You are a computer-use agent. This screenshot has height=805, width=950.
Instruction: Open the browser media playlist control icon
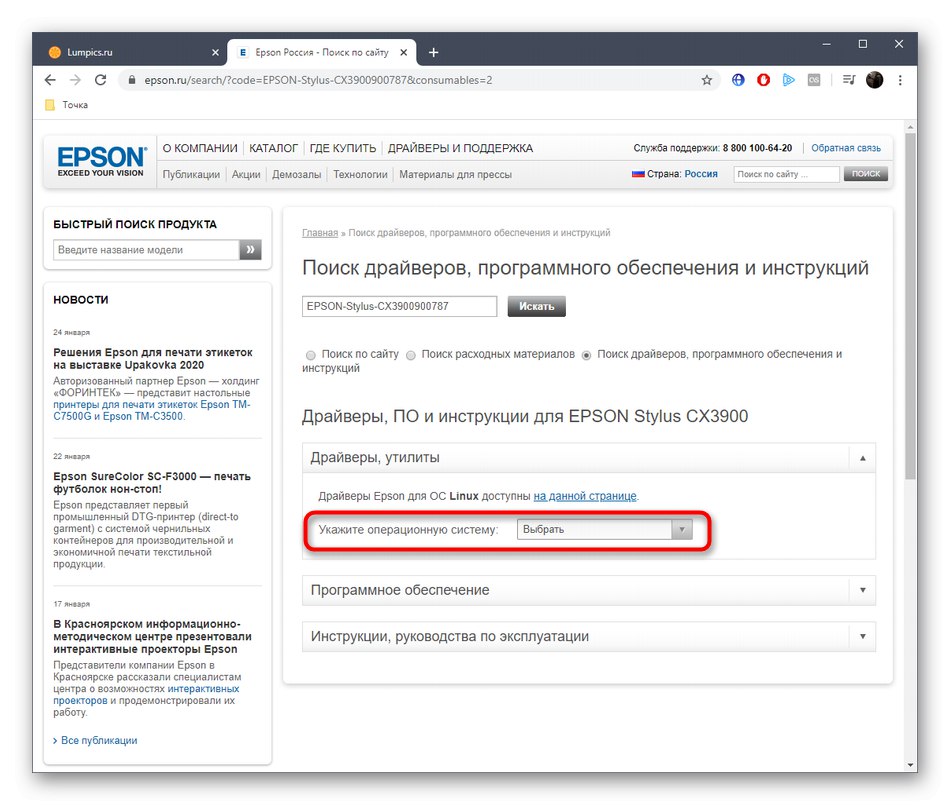click(x=847, y=79)
